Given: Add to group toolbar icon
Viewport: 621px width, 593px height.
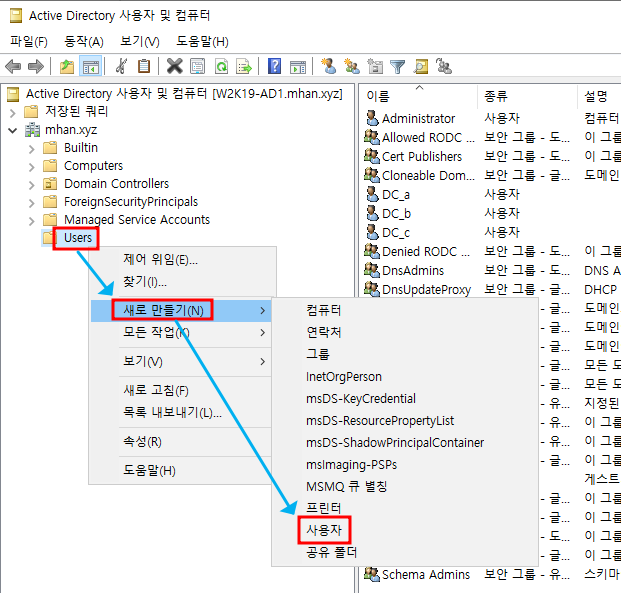Looking at the screenshot, I should pos(444,66).
